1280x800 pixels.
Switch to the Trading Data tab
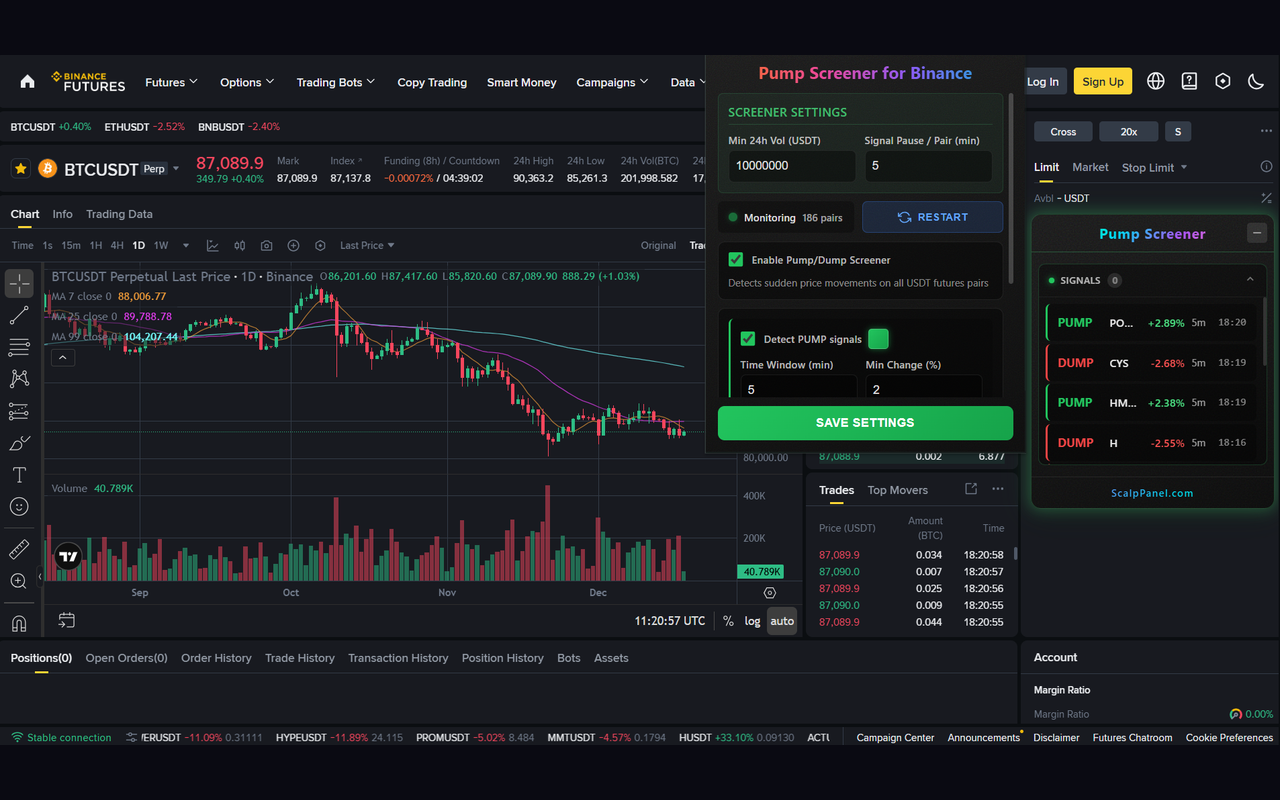click(x=119, y=214)
